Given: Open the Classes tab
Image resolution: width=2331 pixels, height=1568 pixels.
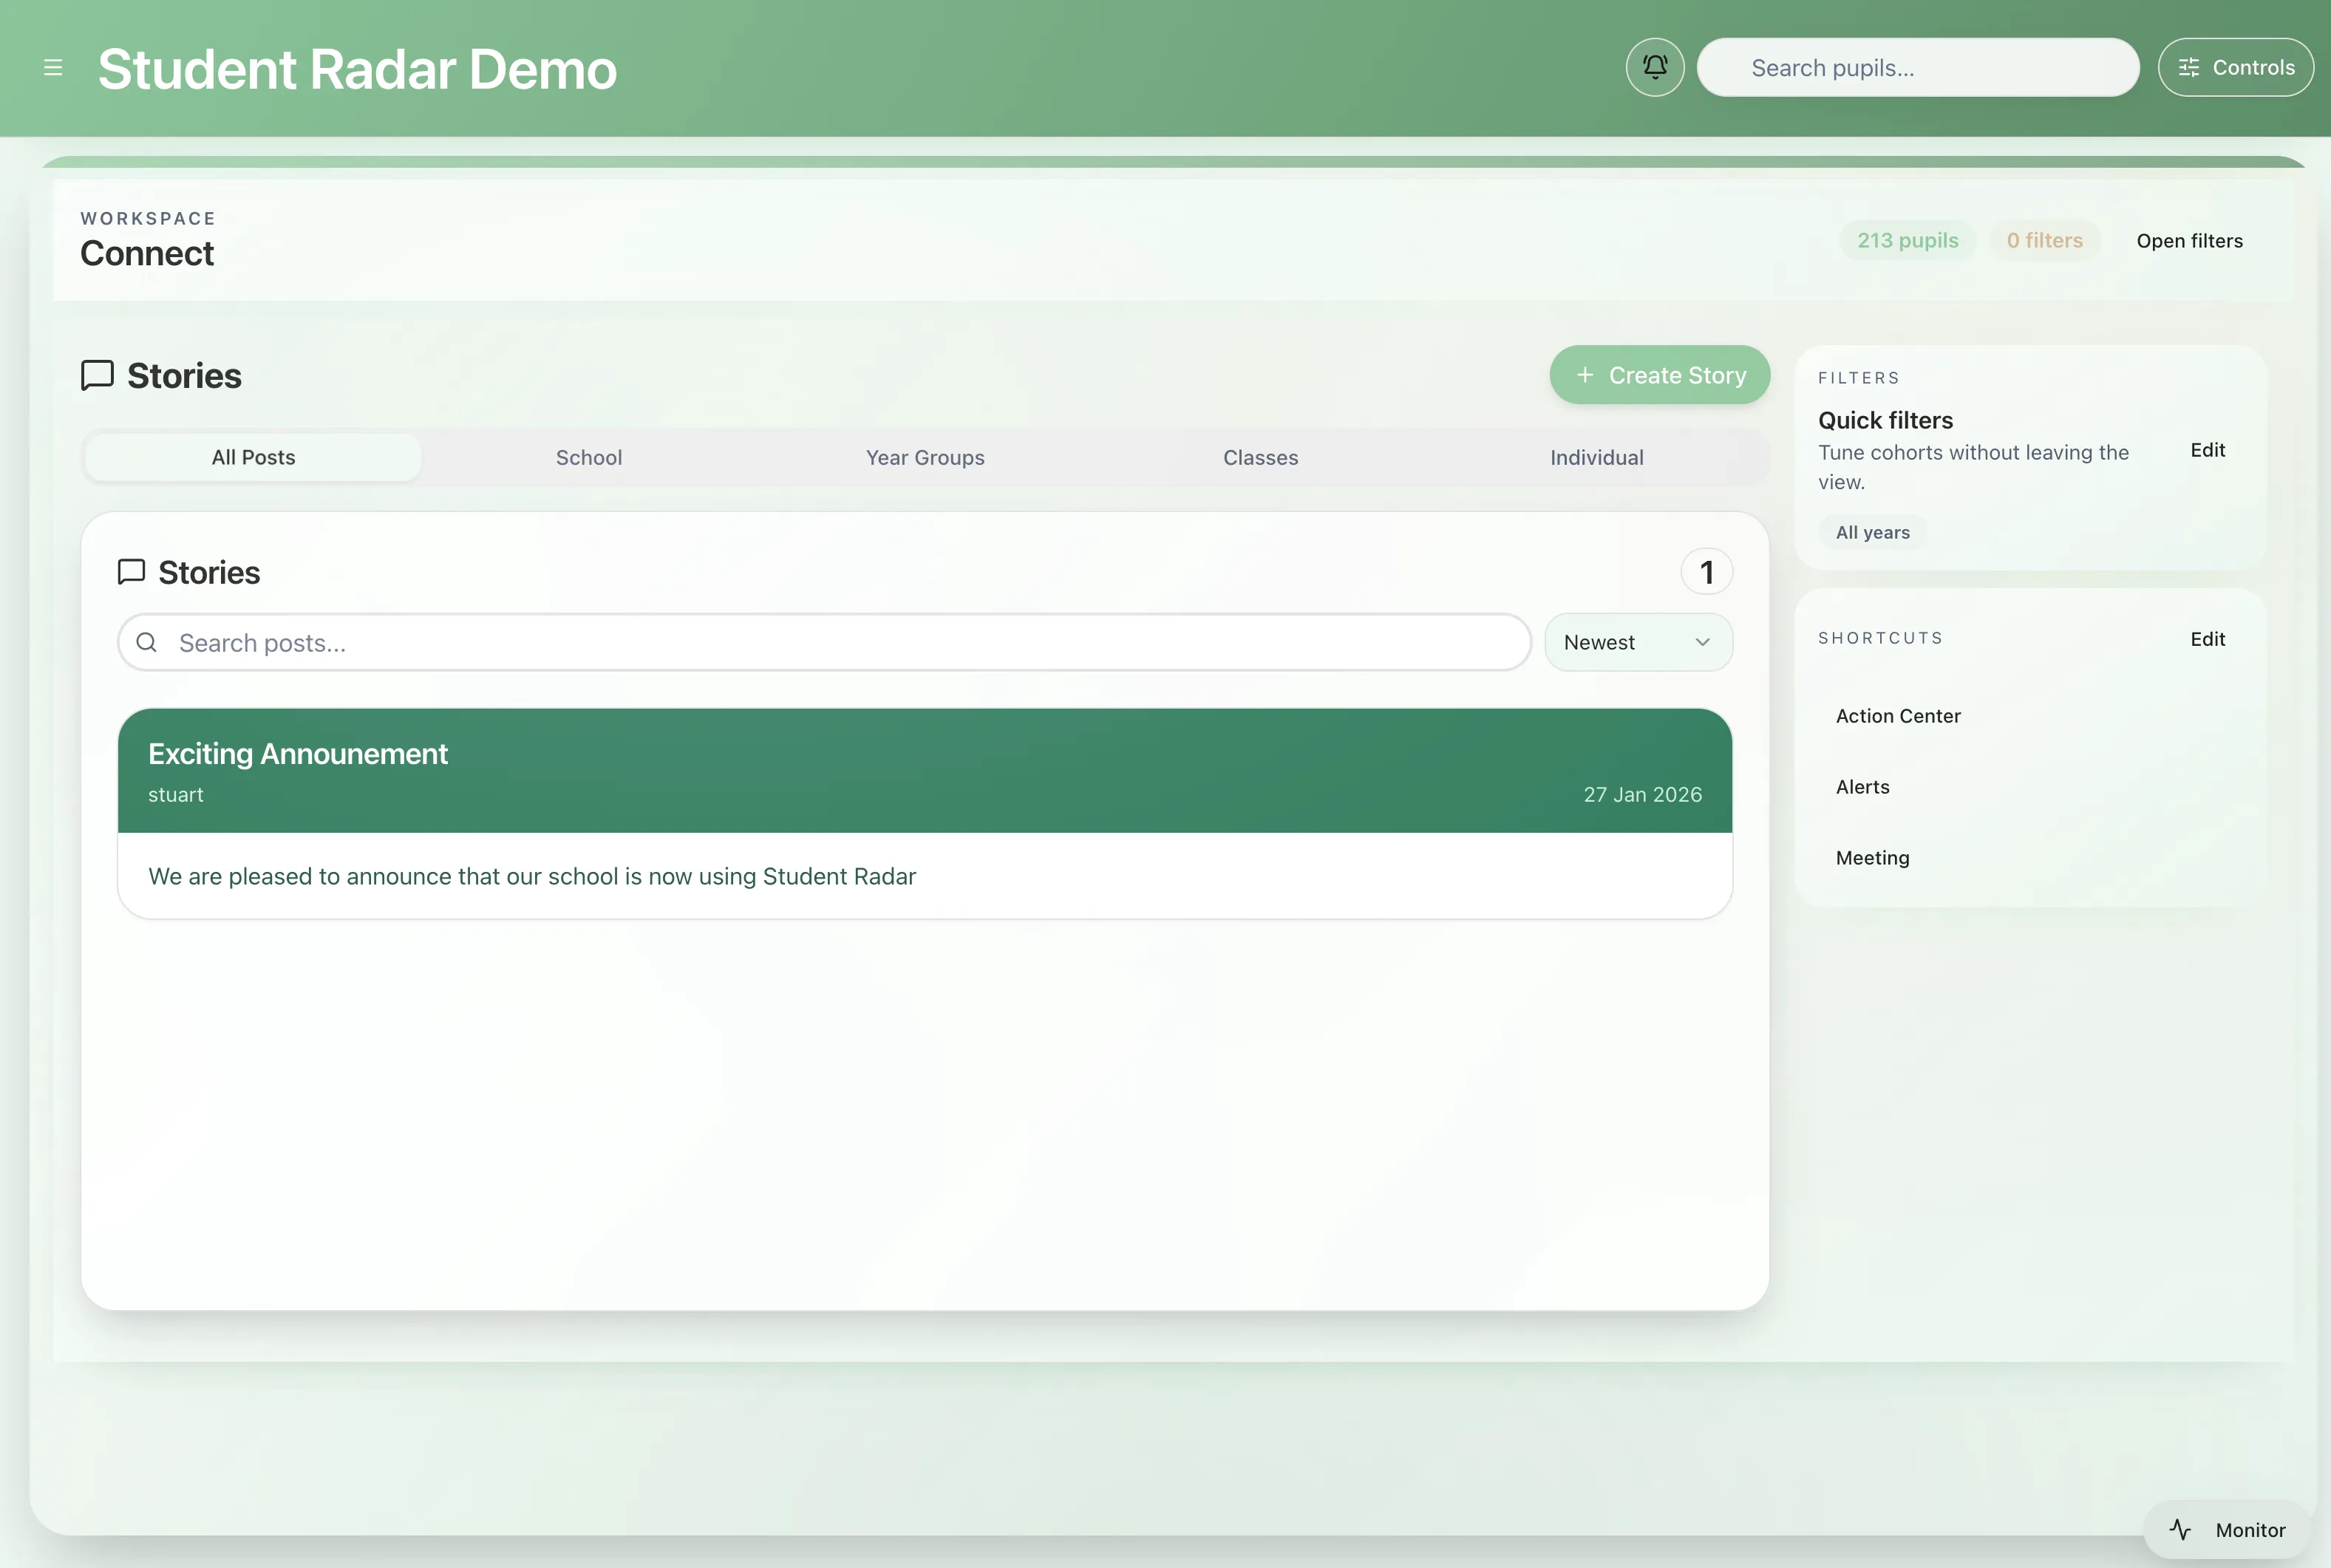Looking at the screenshot, I should (1260, 458).
